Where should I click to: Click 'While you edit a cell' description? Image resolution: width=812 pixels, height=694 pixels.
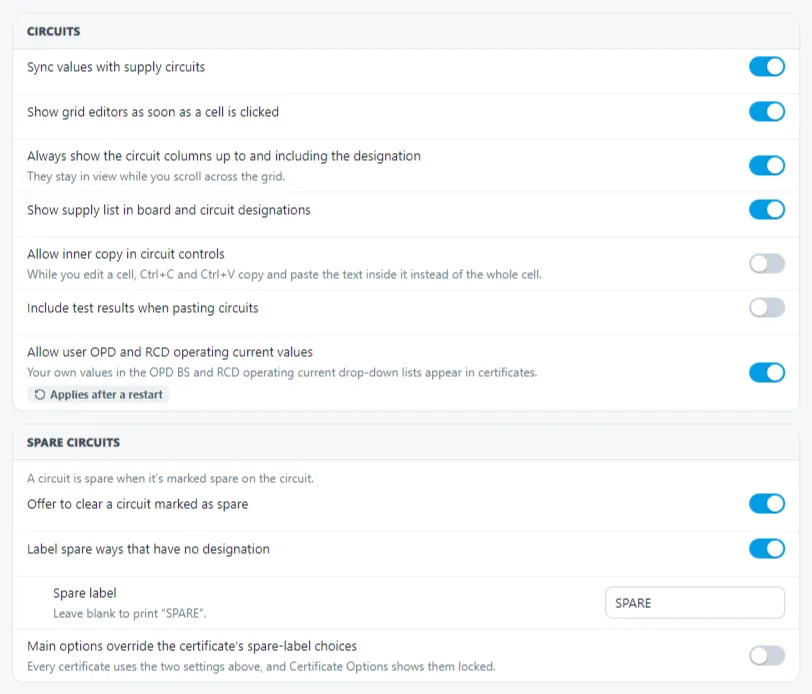click(x=284, y=274)
